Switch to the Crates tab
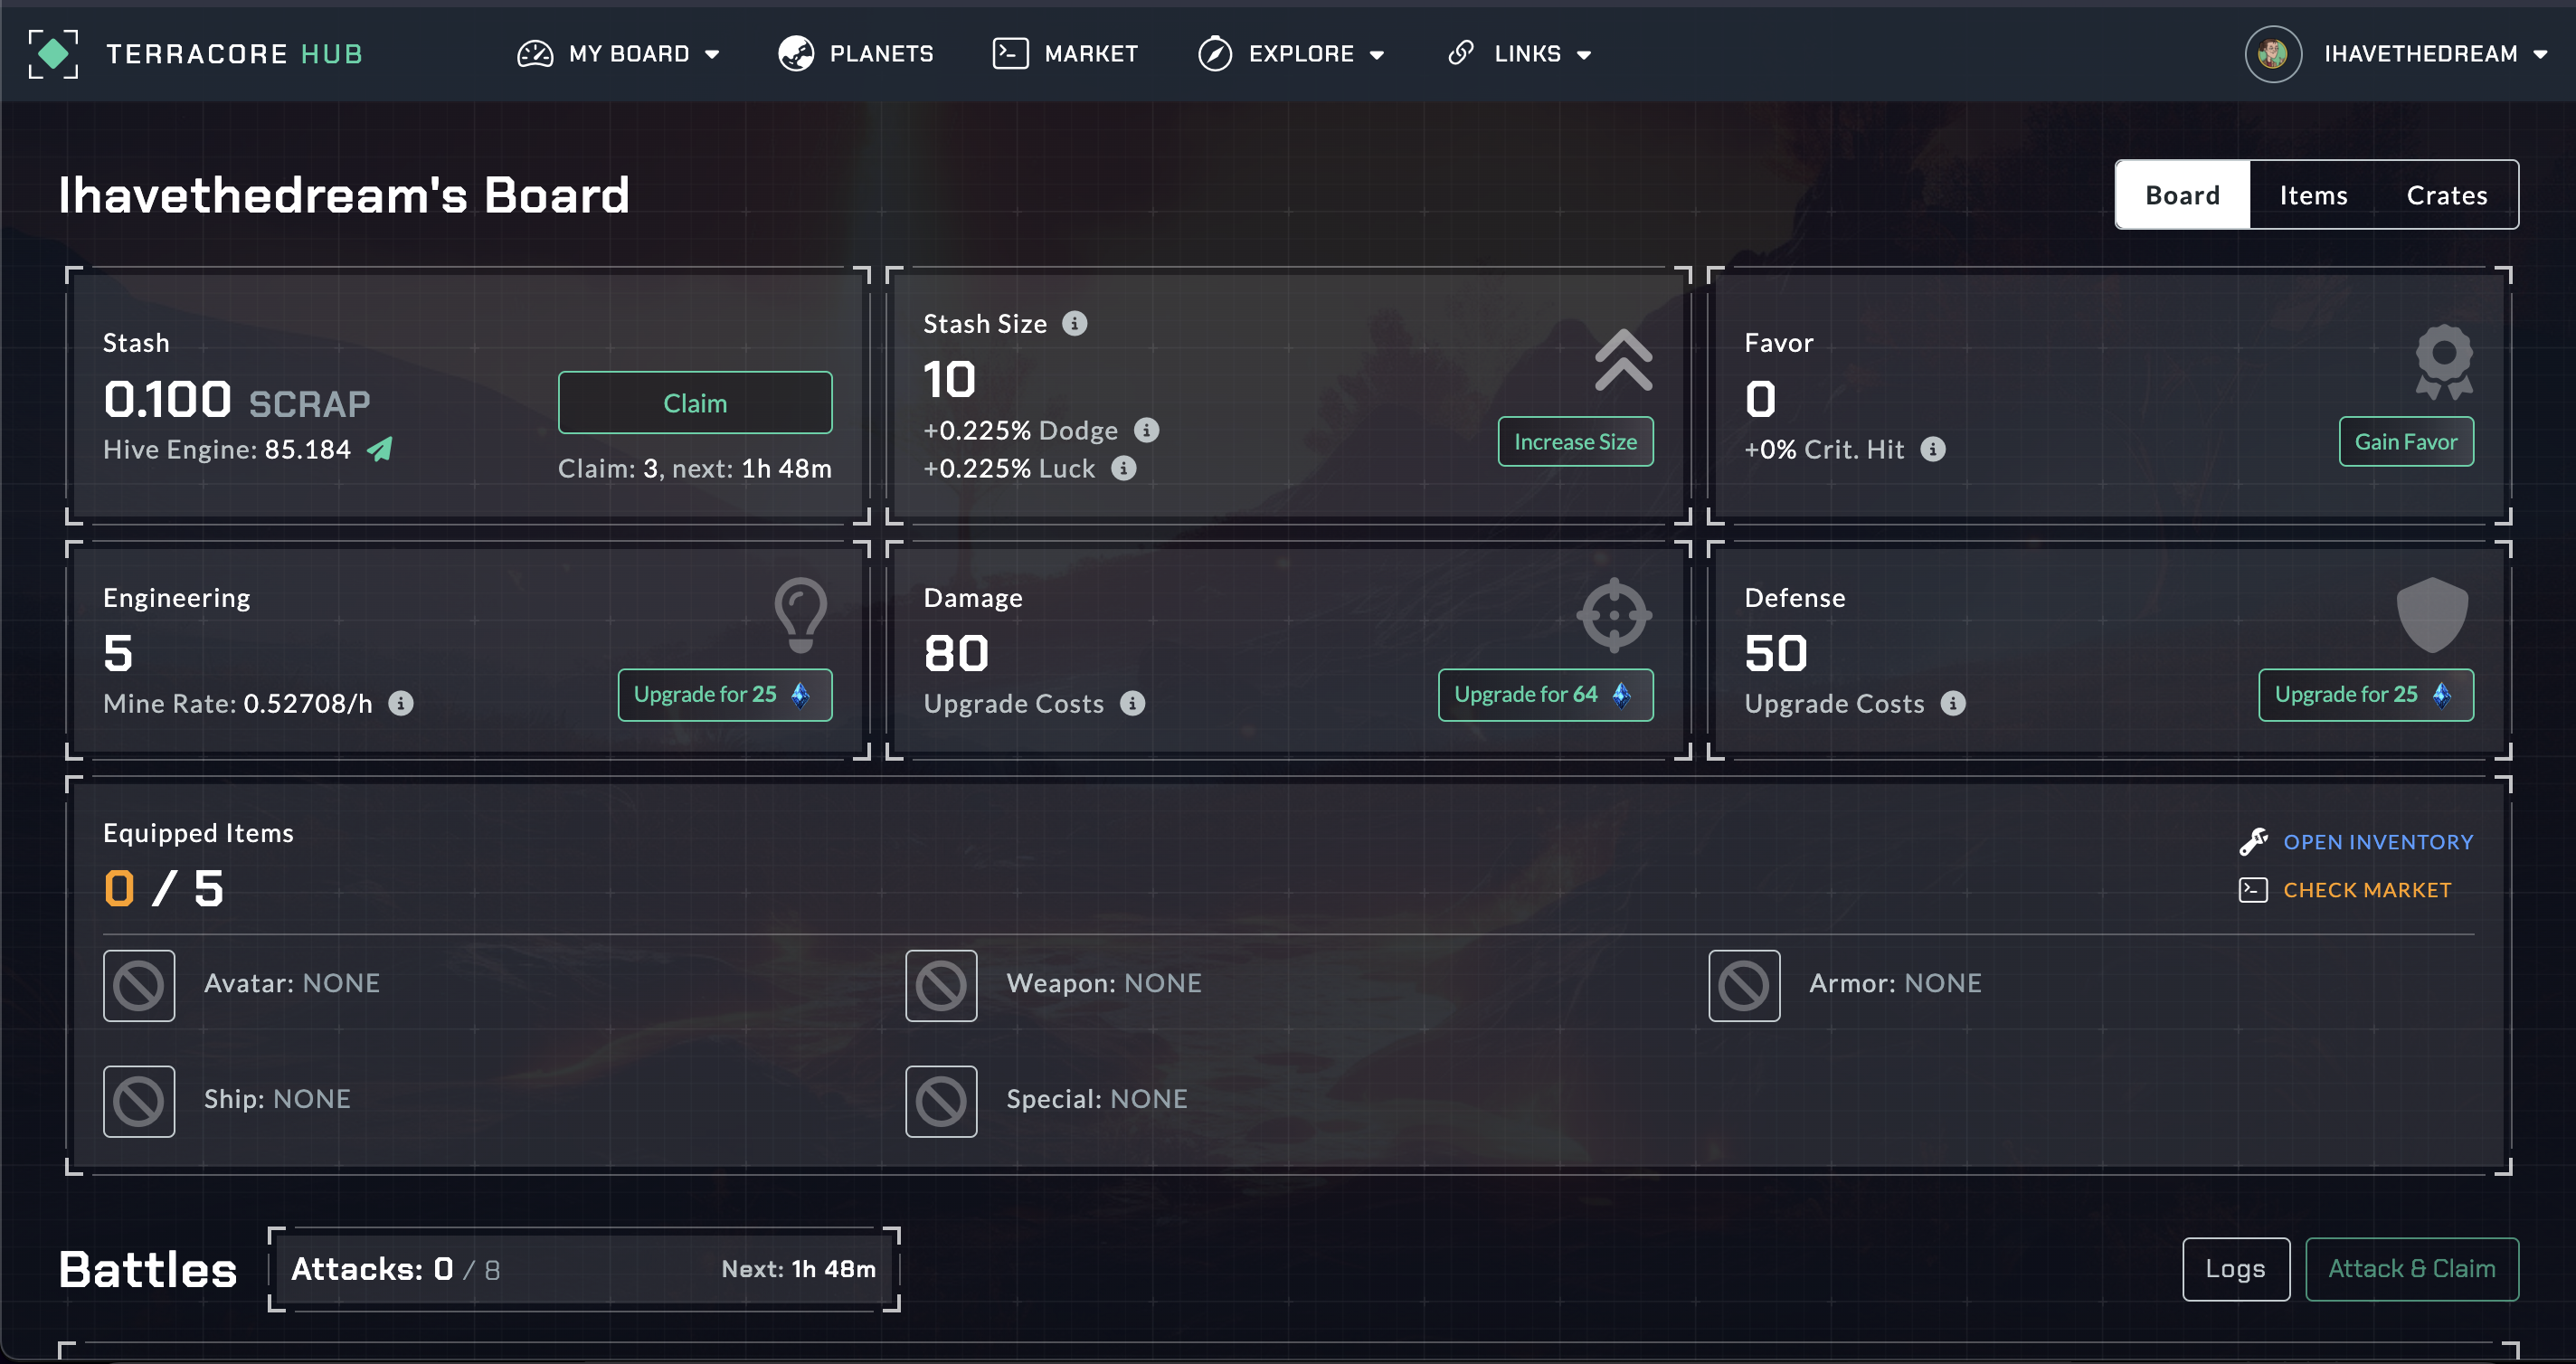The height and width of the screenshot is (1364, 2576). 2446,195
